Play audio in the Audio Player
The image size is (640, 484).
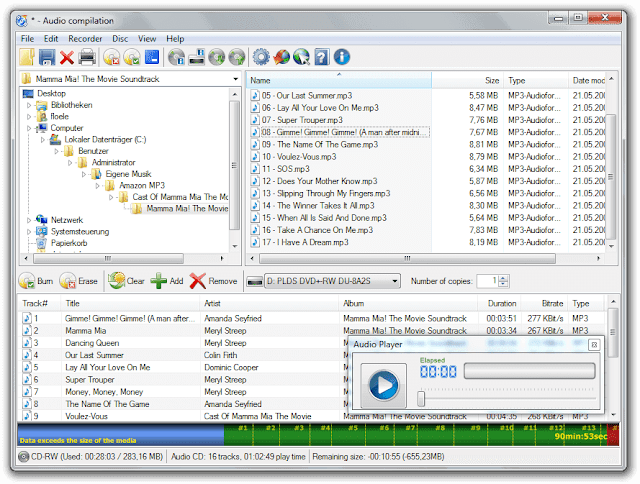383,385
